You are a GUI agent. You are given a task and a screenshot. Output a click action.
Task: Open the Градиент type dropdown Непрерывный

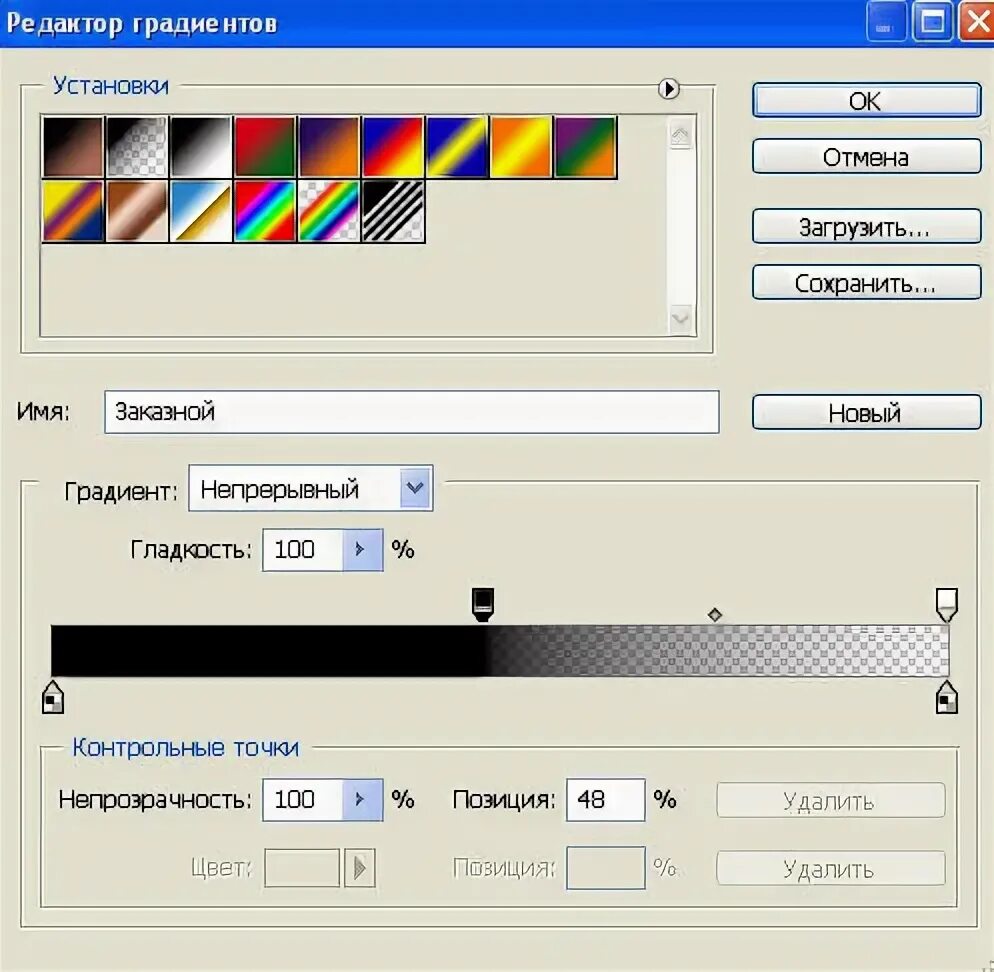point(311,488)
